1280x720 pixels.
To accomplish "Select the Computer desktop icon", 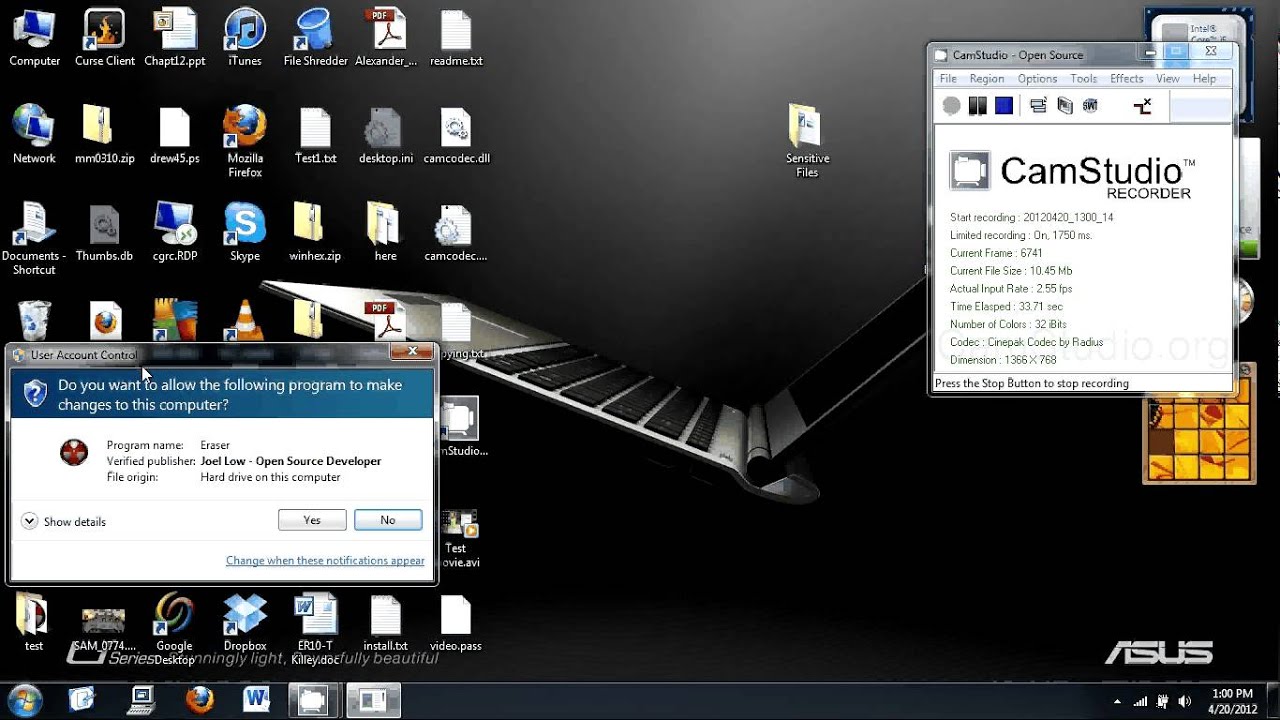I will pos(35,38).
